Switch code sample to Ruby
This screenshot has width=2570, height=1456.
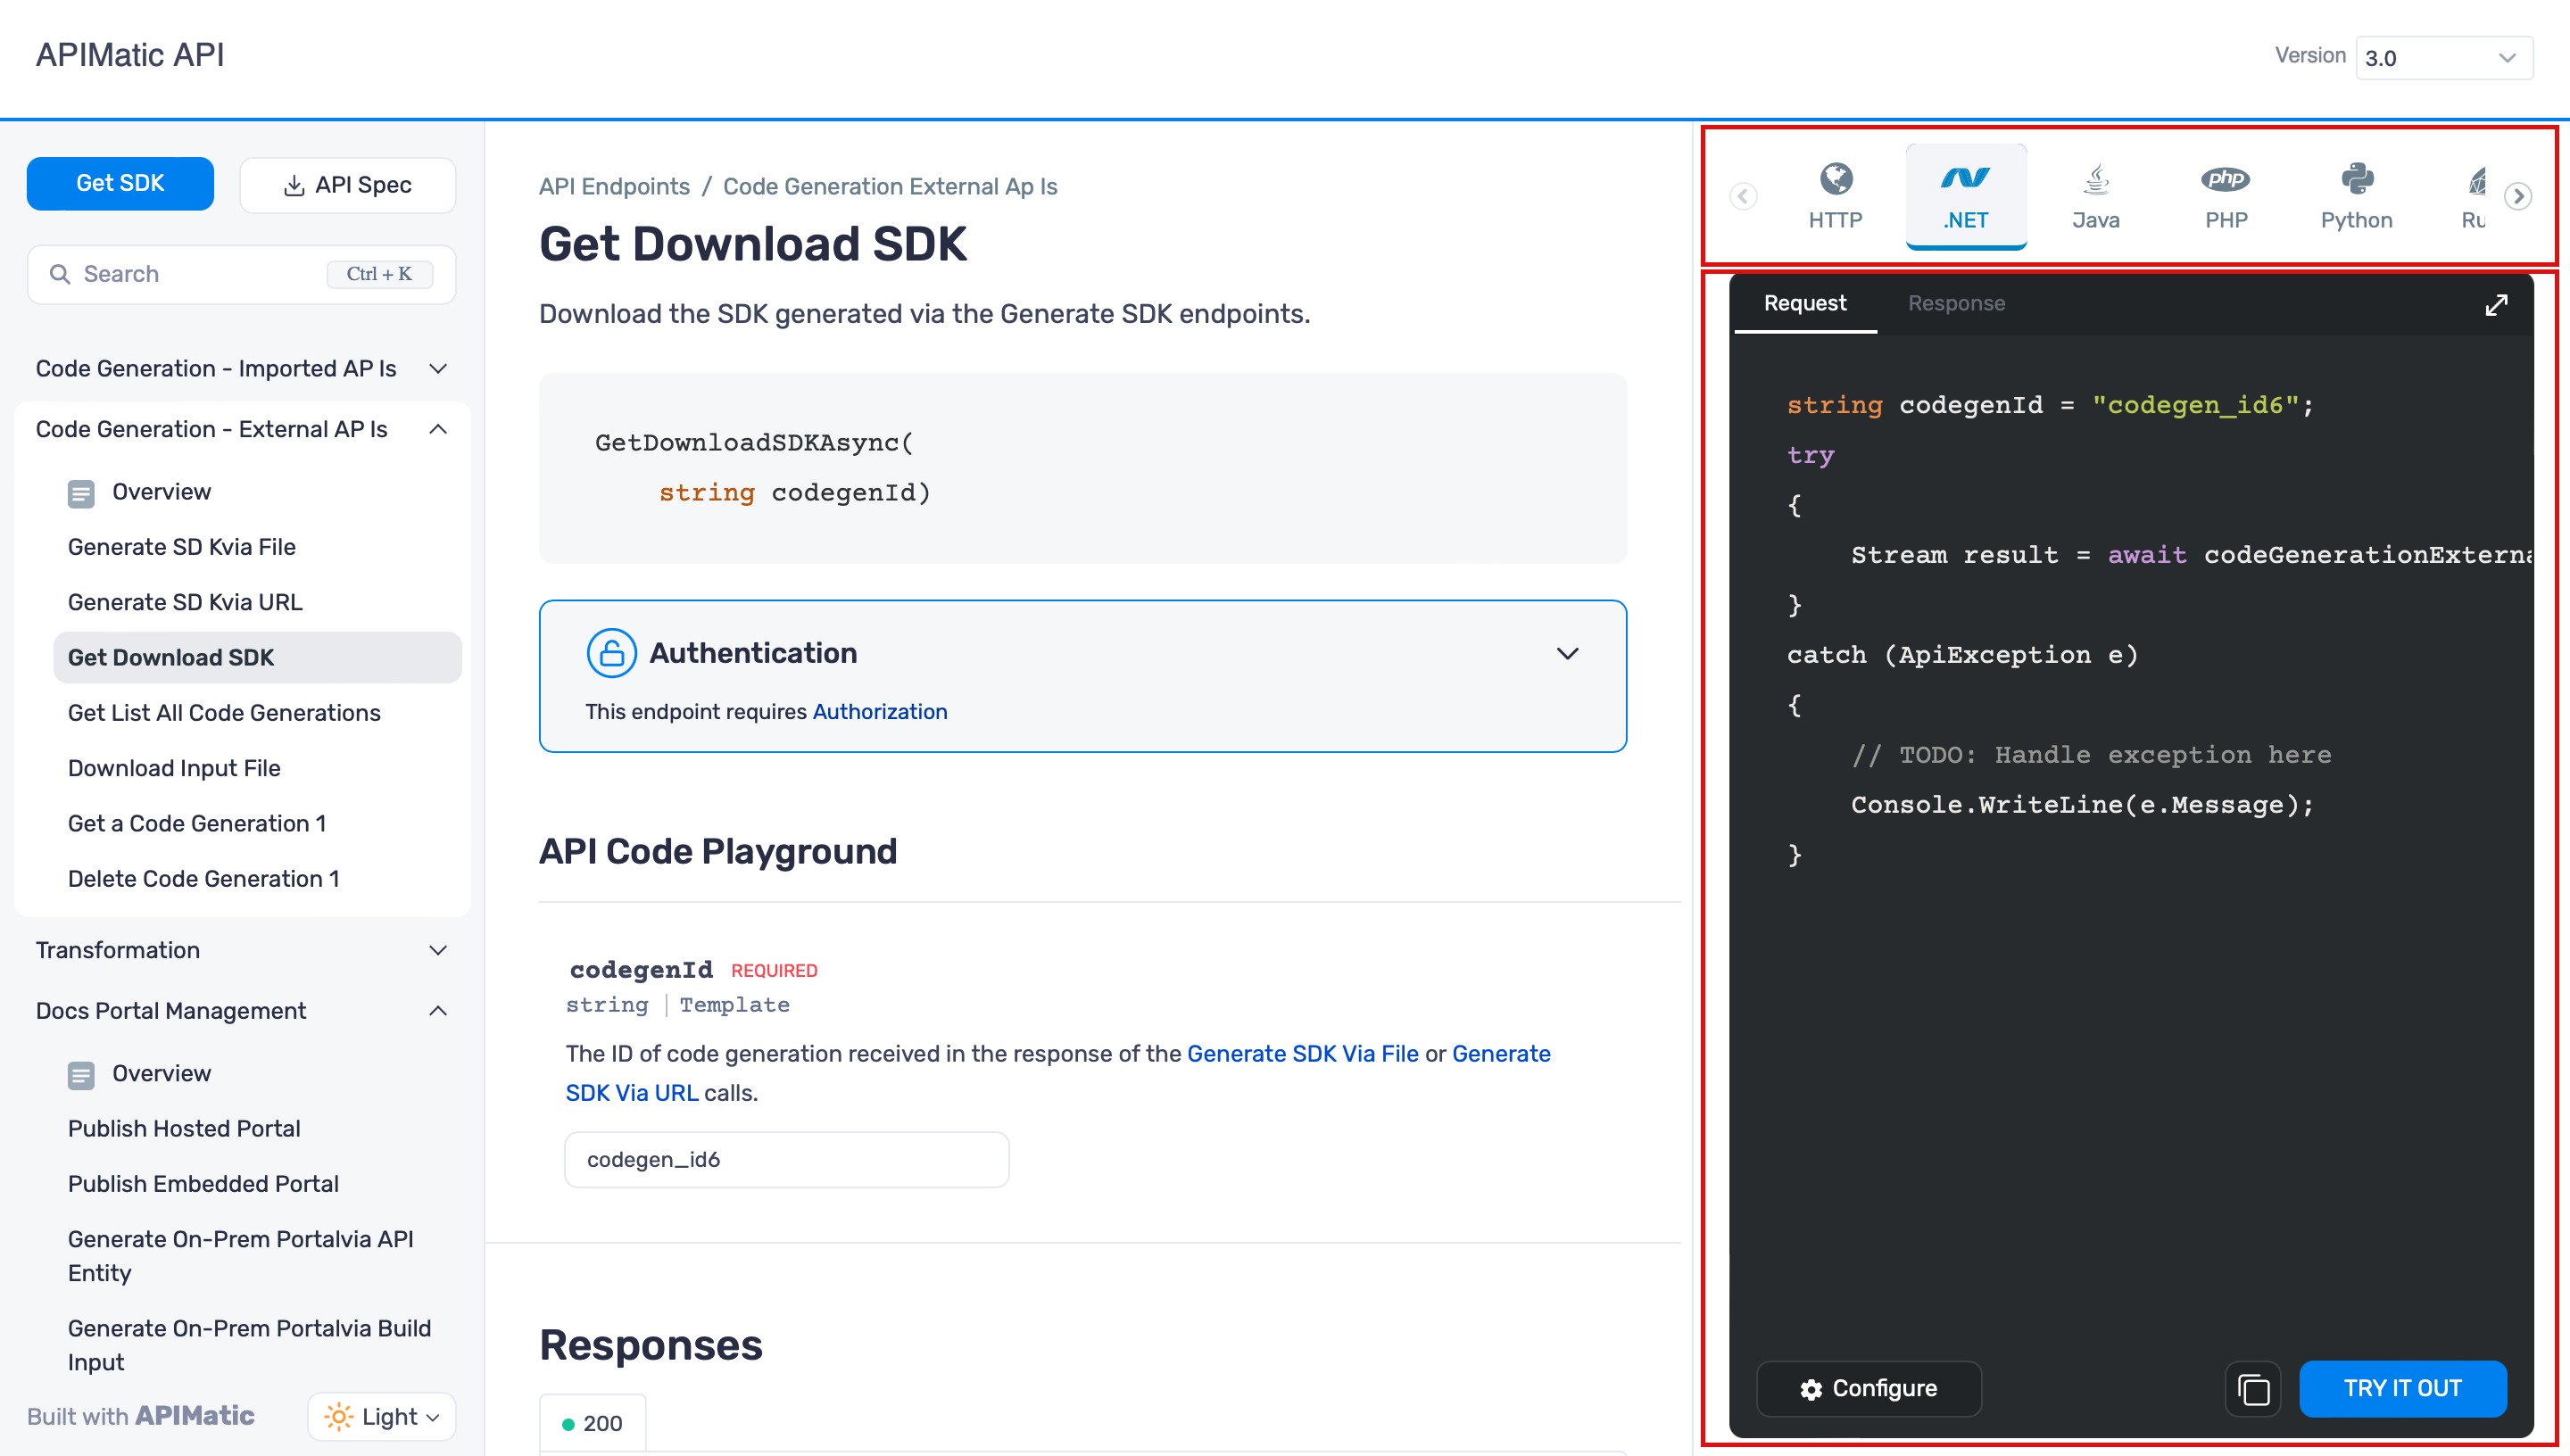coord(2474,196)
